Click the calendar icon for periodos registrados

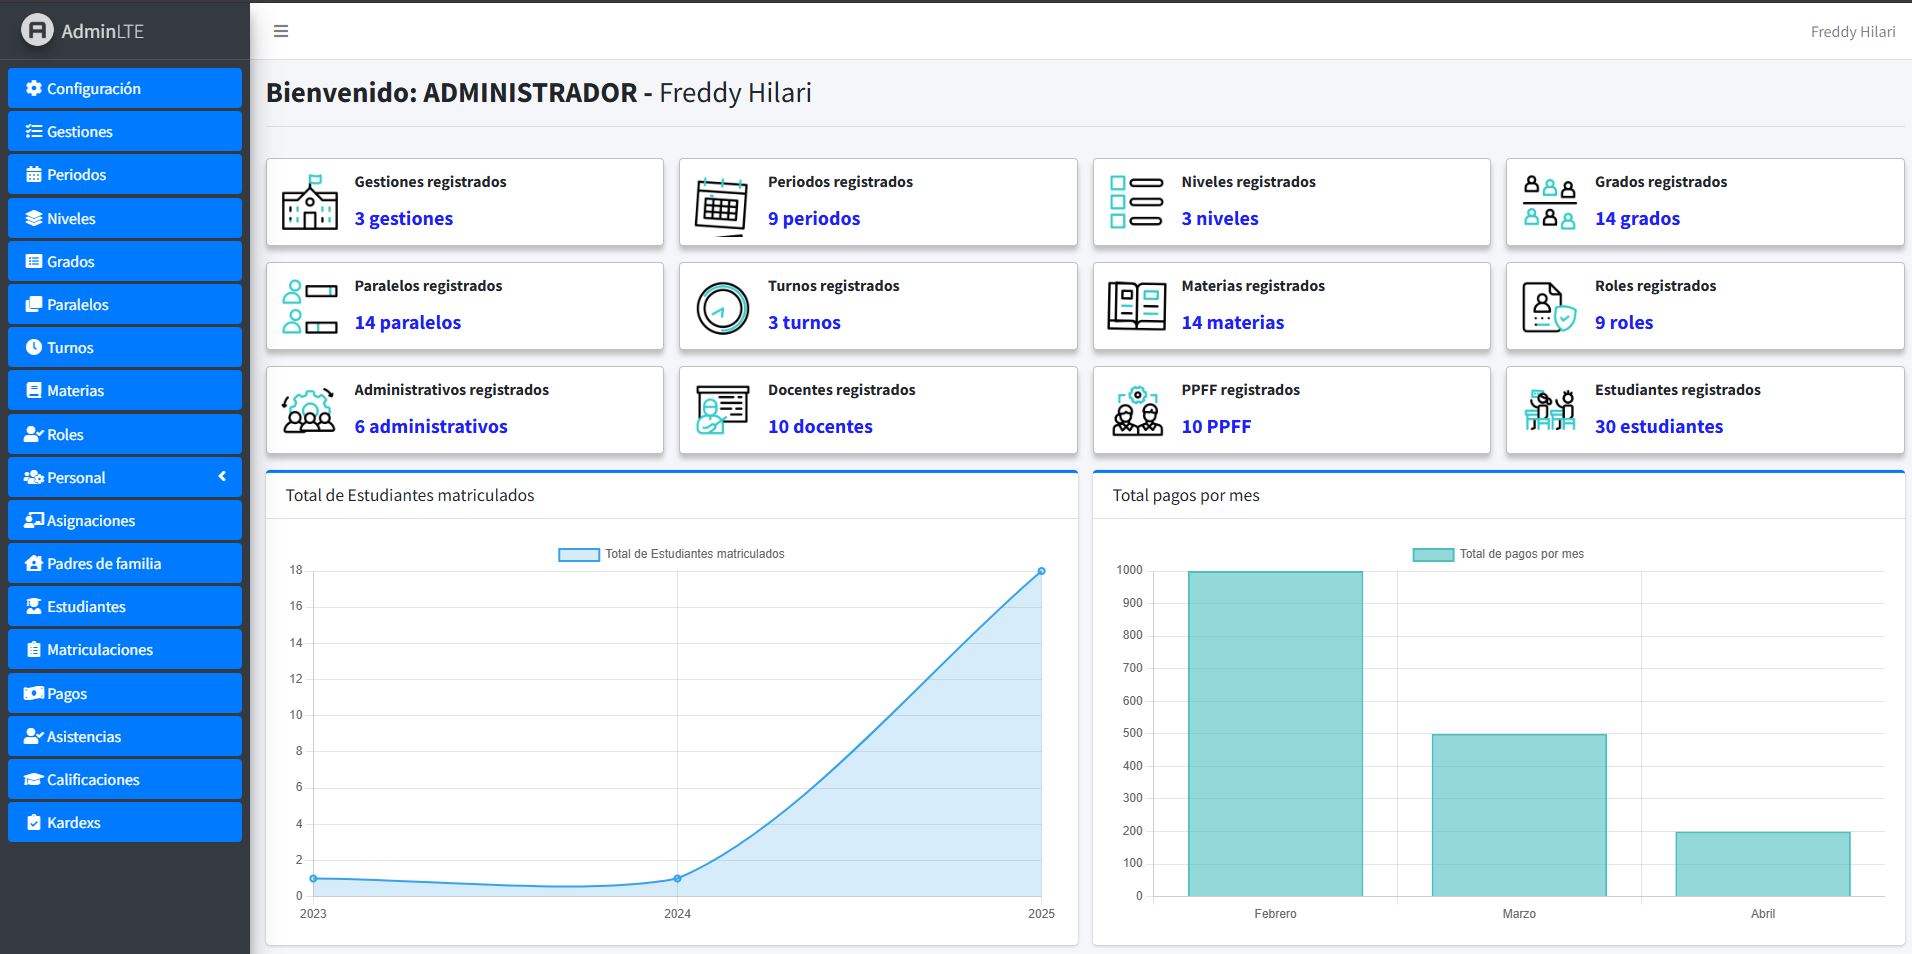[722, 206]
